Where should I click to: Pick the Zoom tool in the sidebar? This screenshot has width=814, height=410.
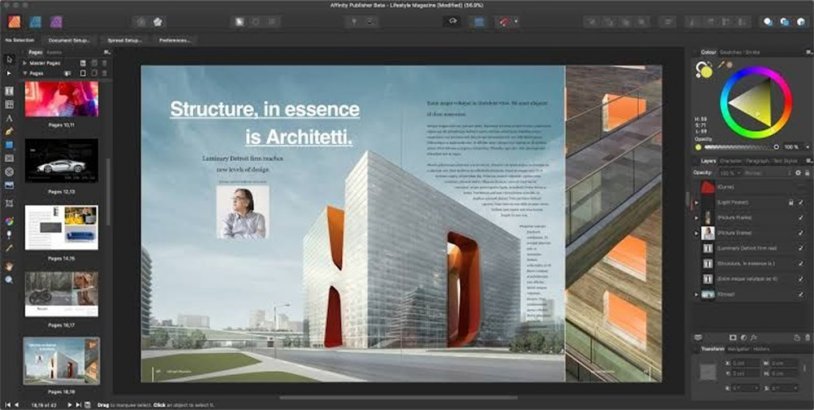[9, 280]
